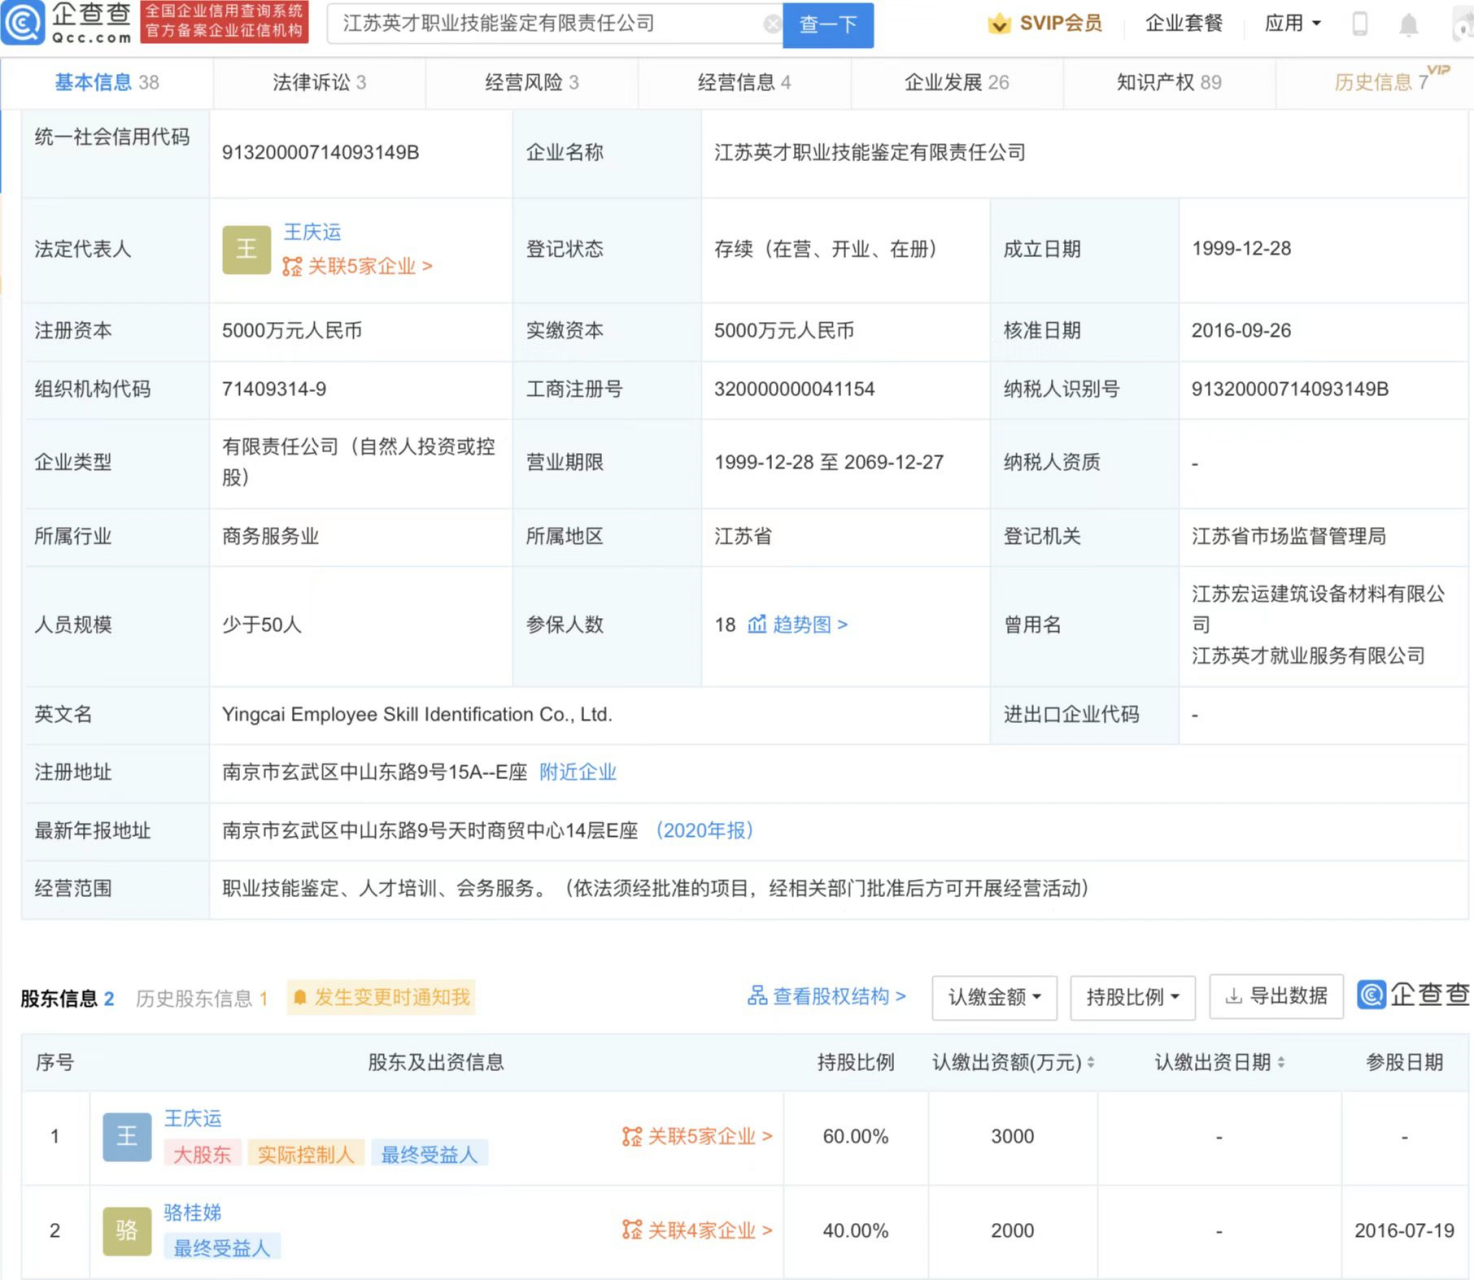Click the 实际控制人 tag
The height and width of the screenshot is (1280, 1474).
(305, 1154)
